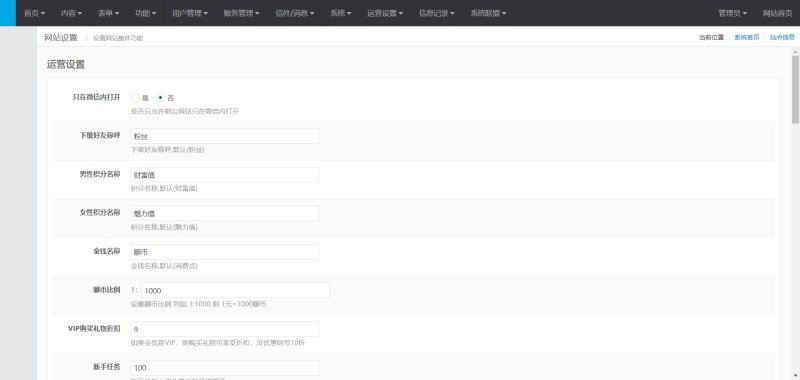Select the 是 radio for 只在微信内打开
This screenshot has height=380, width=800.
pos(135,97)
